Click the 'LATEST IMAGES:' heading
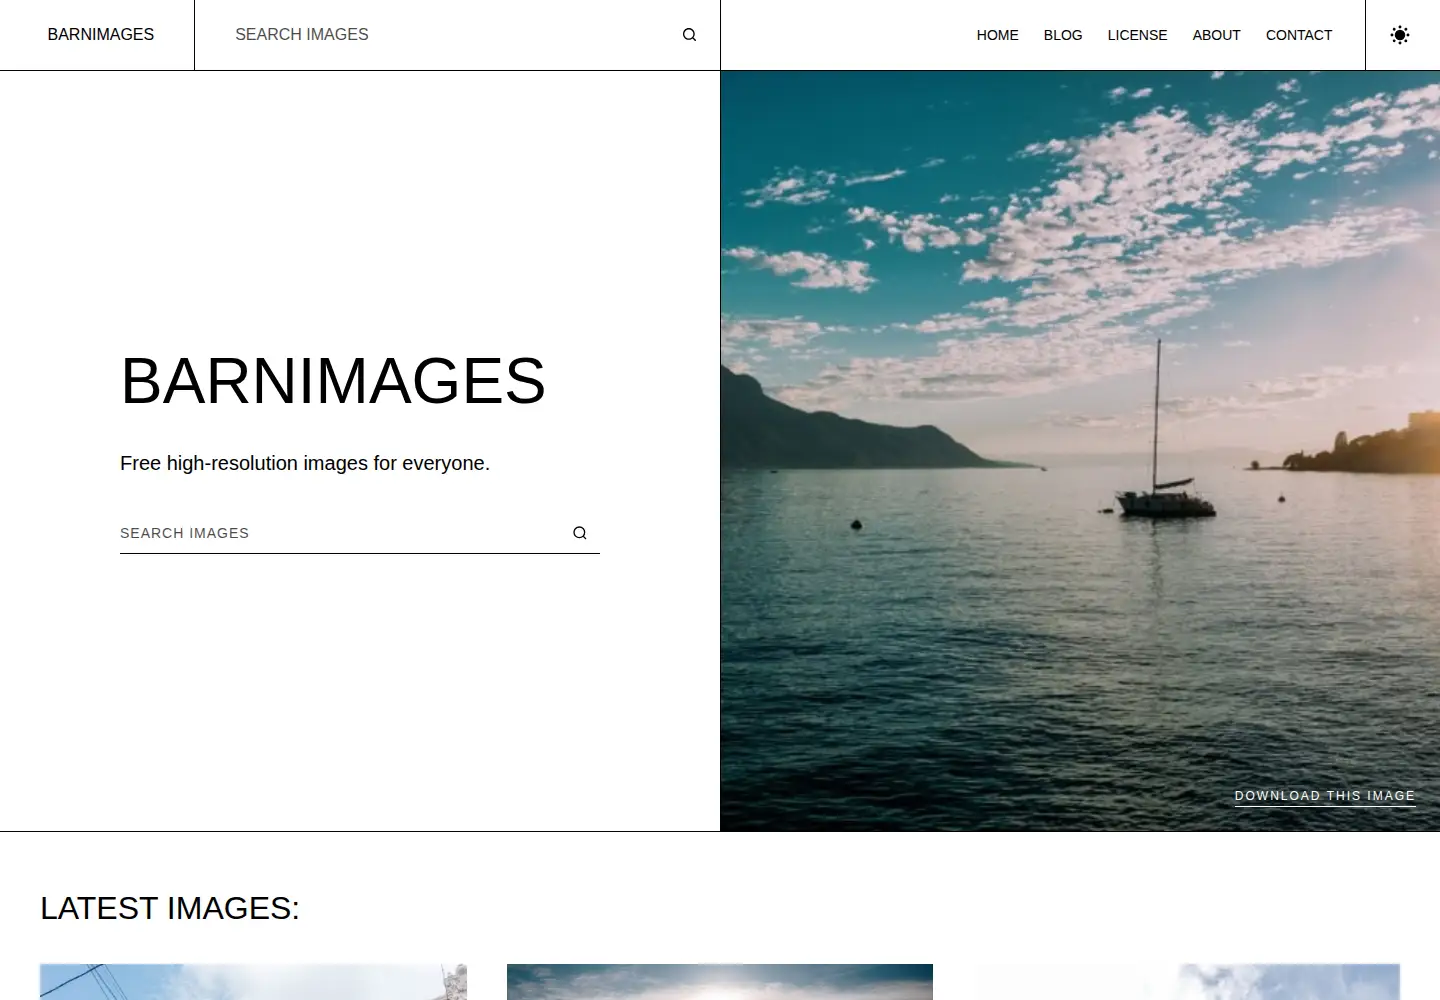The height and width of the screenshot is (1000, 1440). point(170,908)
